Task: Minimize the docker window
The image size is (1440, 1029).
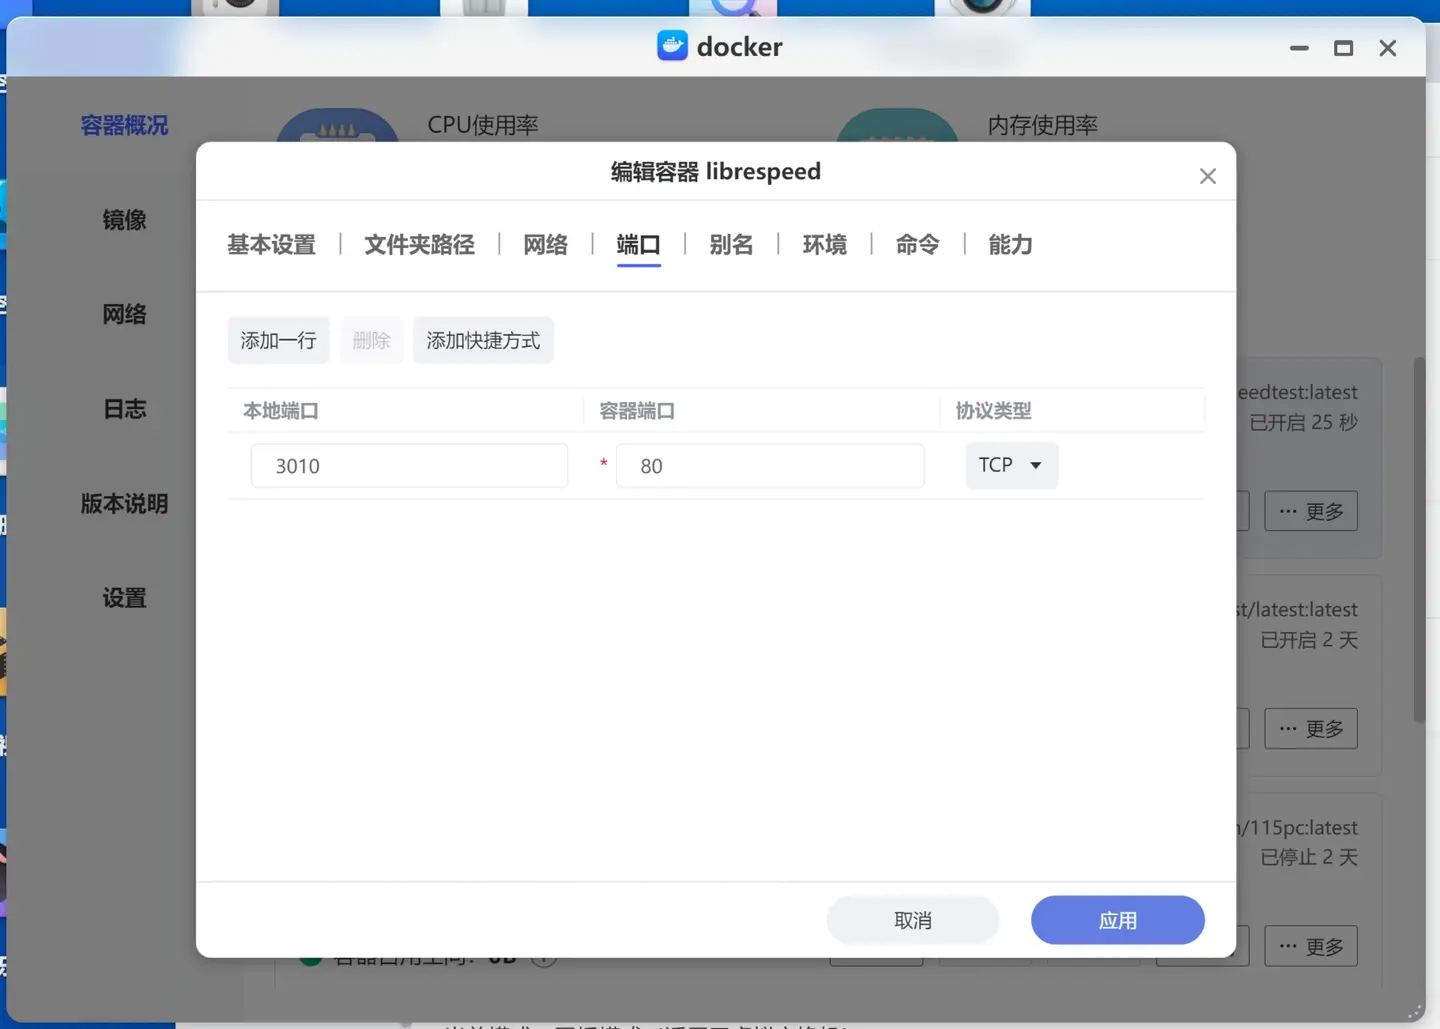Action: [x=1299, y=48]
